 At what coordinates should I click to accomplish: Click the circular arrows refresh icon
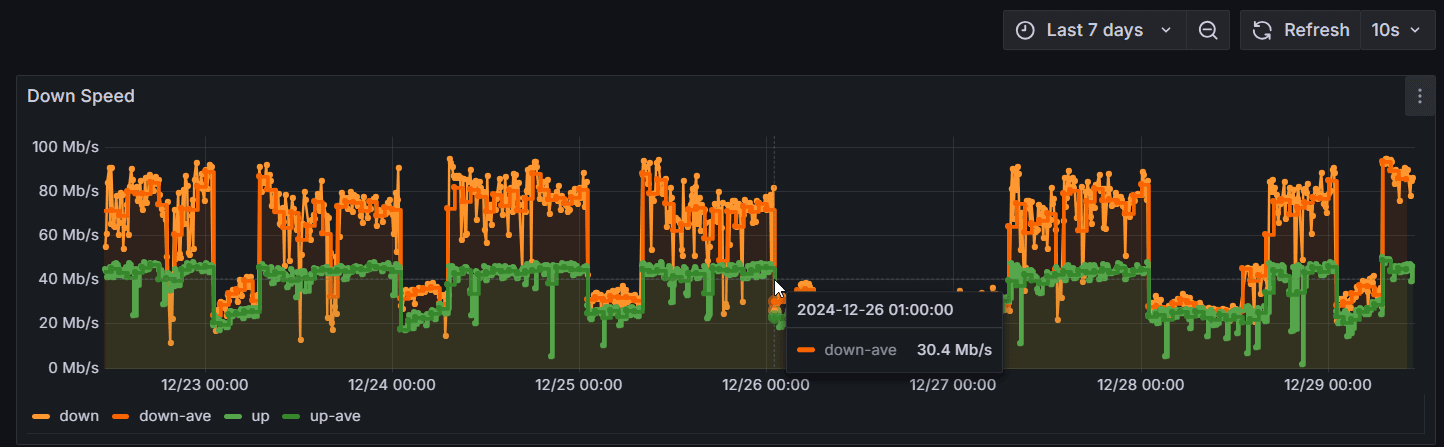pyautogui.click(x=1263, y=31)
